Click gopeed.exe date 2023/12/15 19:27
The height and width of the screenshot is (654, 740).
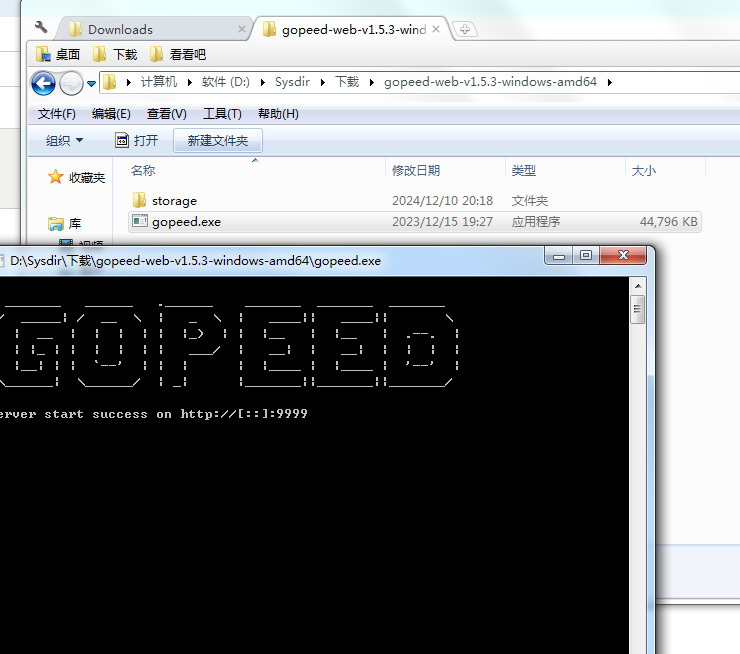point(442,222)
